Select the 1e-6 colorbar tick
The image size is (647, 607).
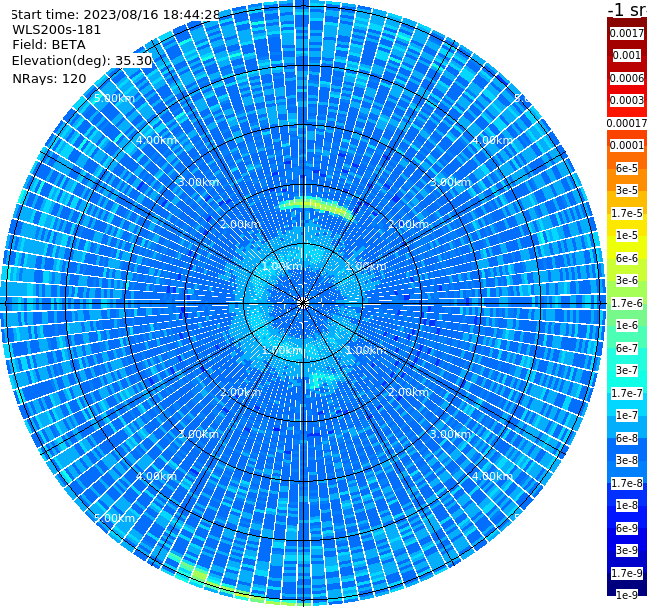[627, 325]
